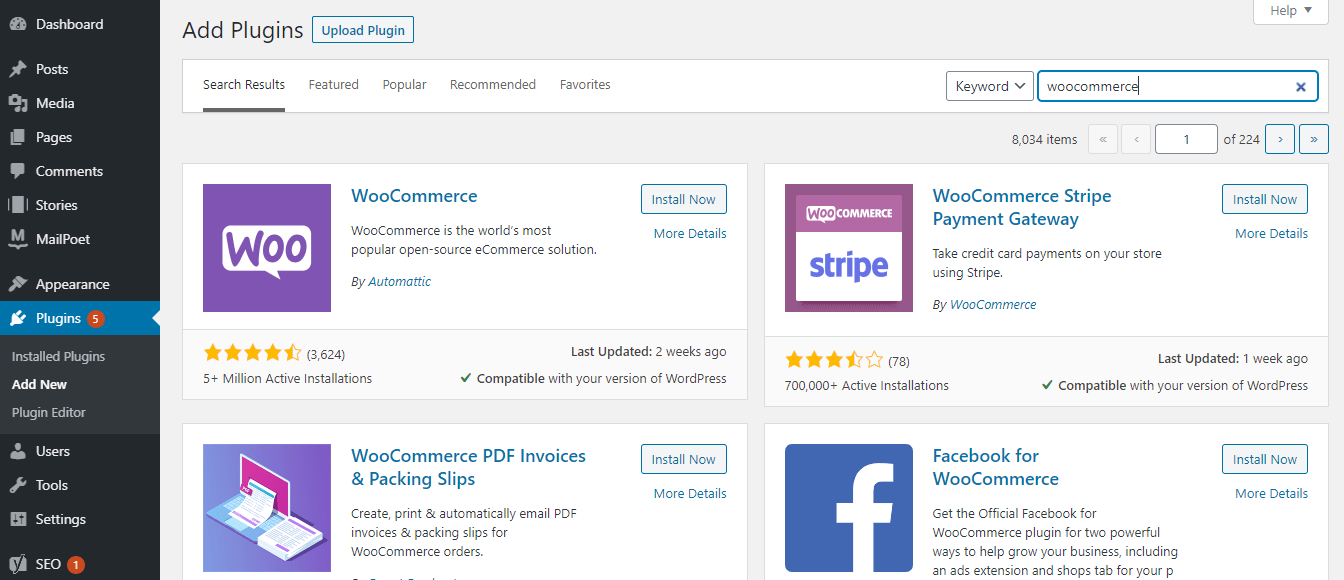Click the Stripe plugin star rating
Image resolution: width=1344 pixels, height=580 pixels.
(834, 360)
